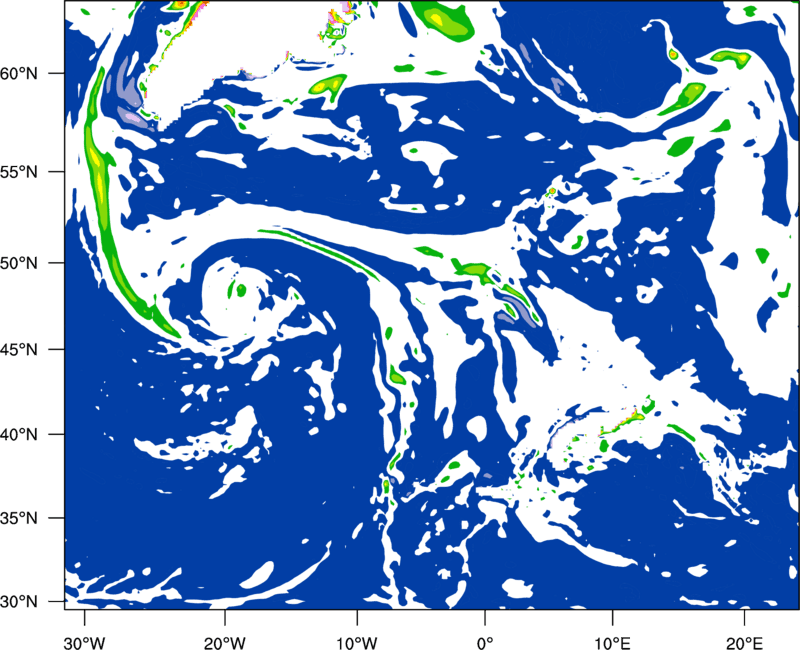Click the 30°N latitude label
Screen dimensions: 800x650
19,602
